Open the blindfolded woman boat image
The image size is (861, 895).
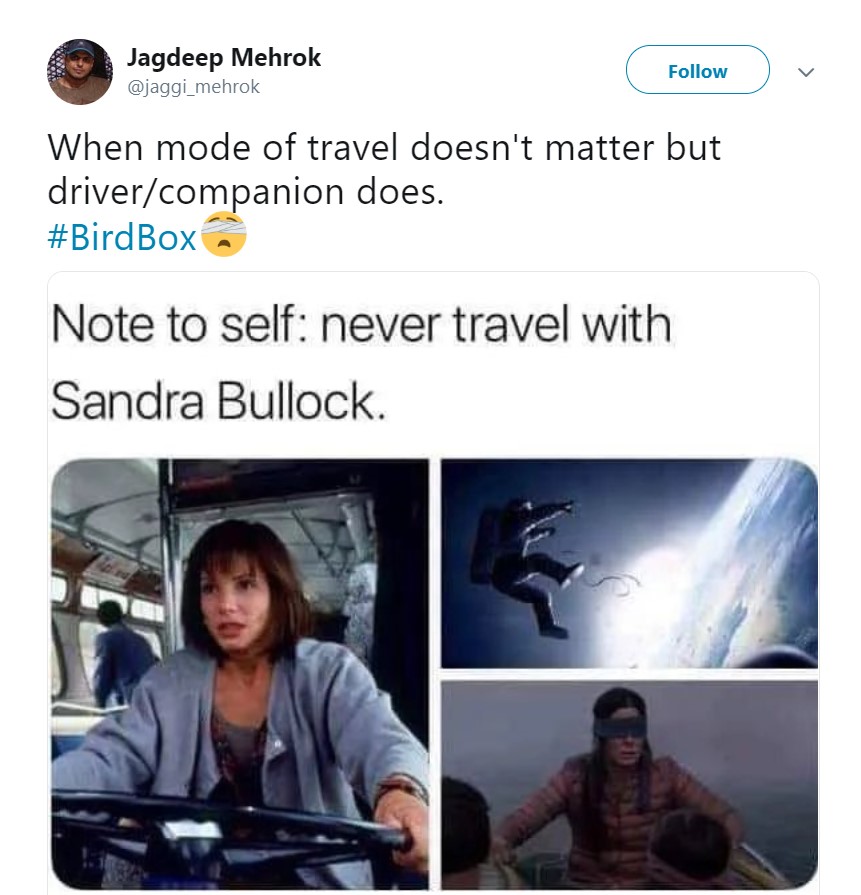click(629, 785)
